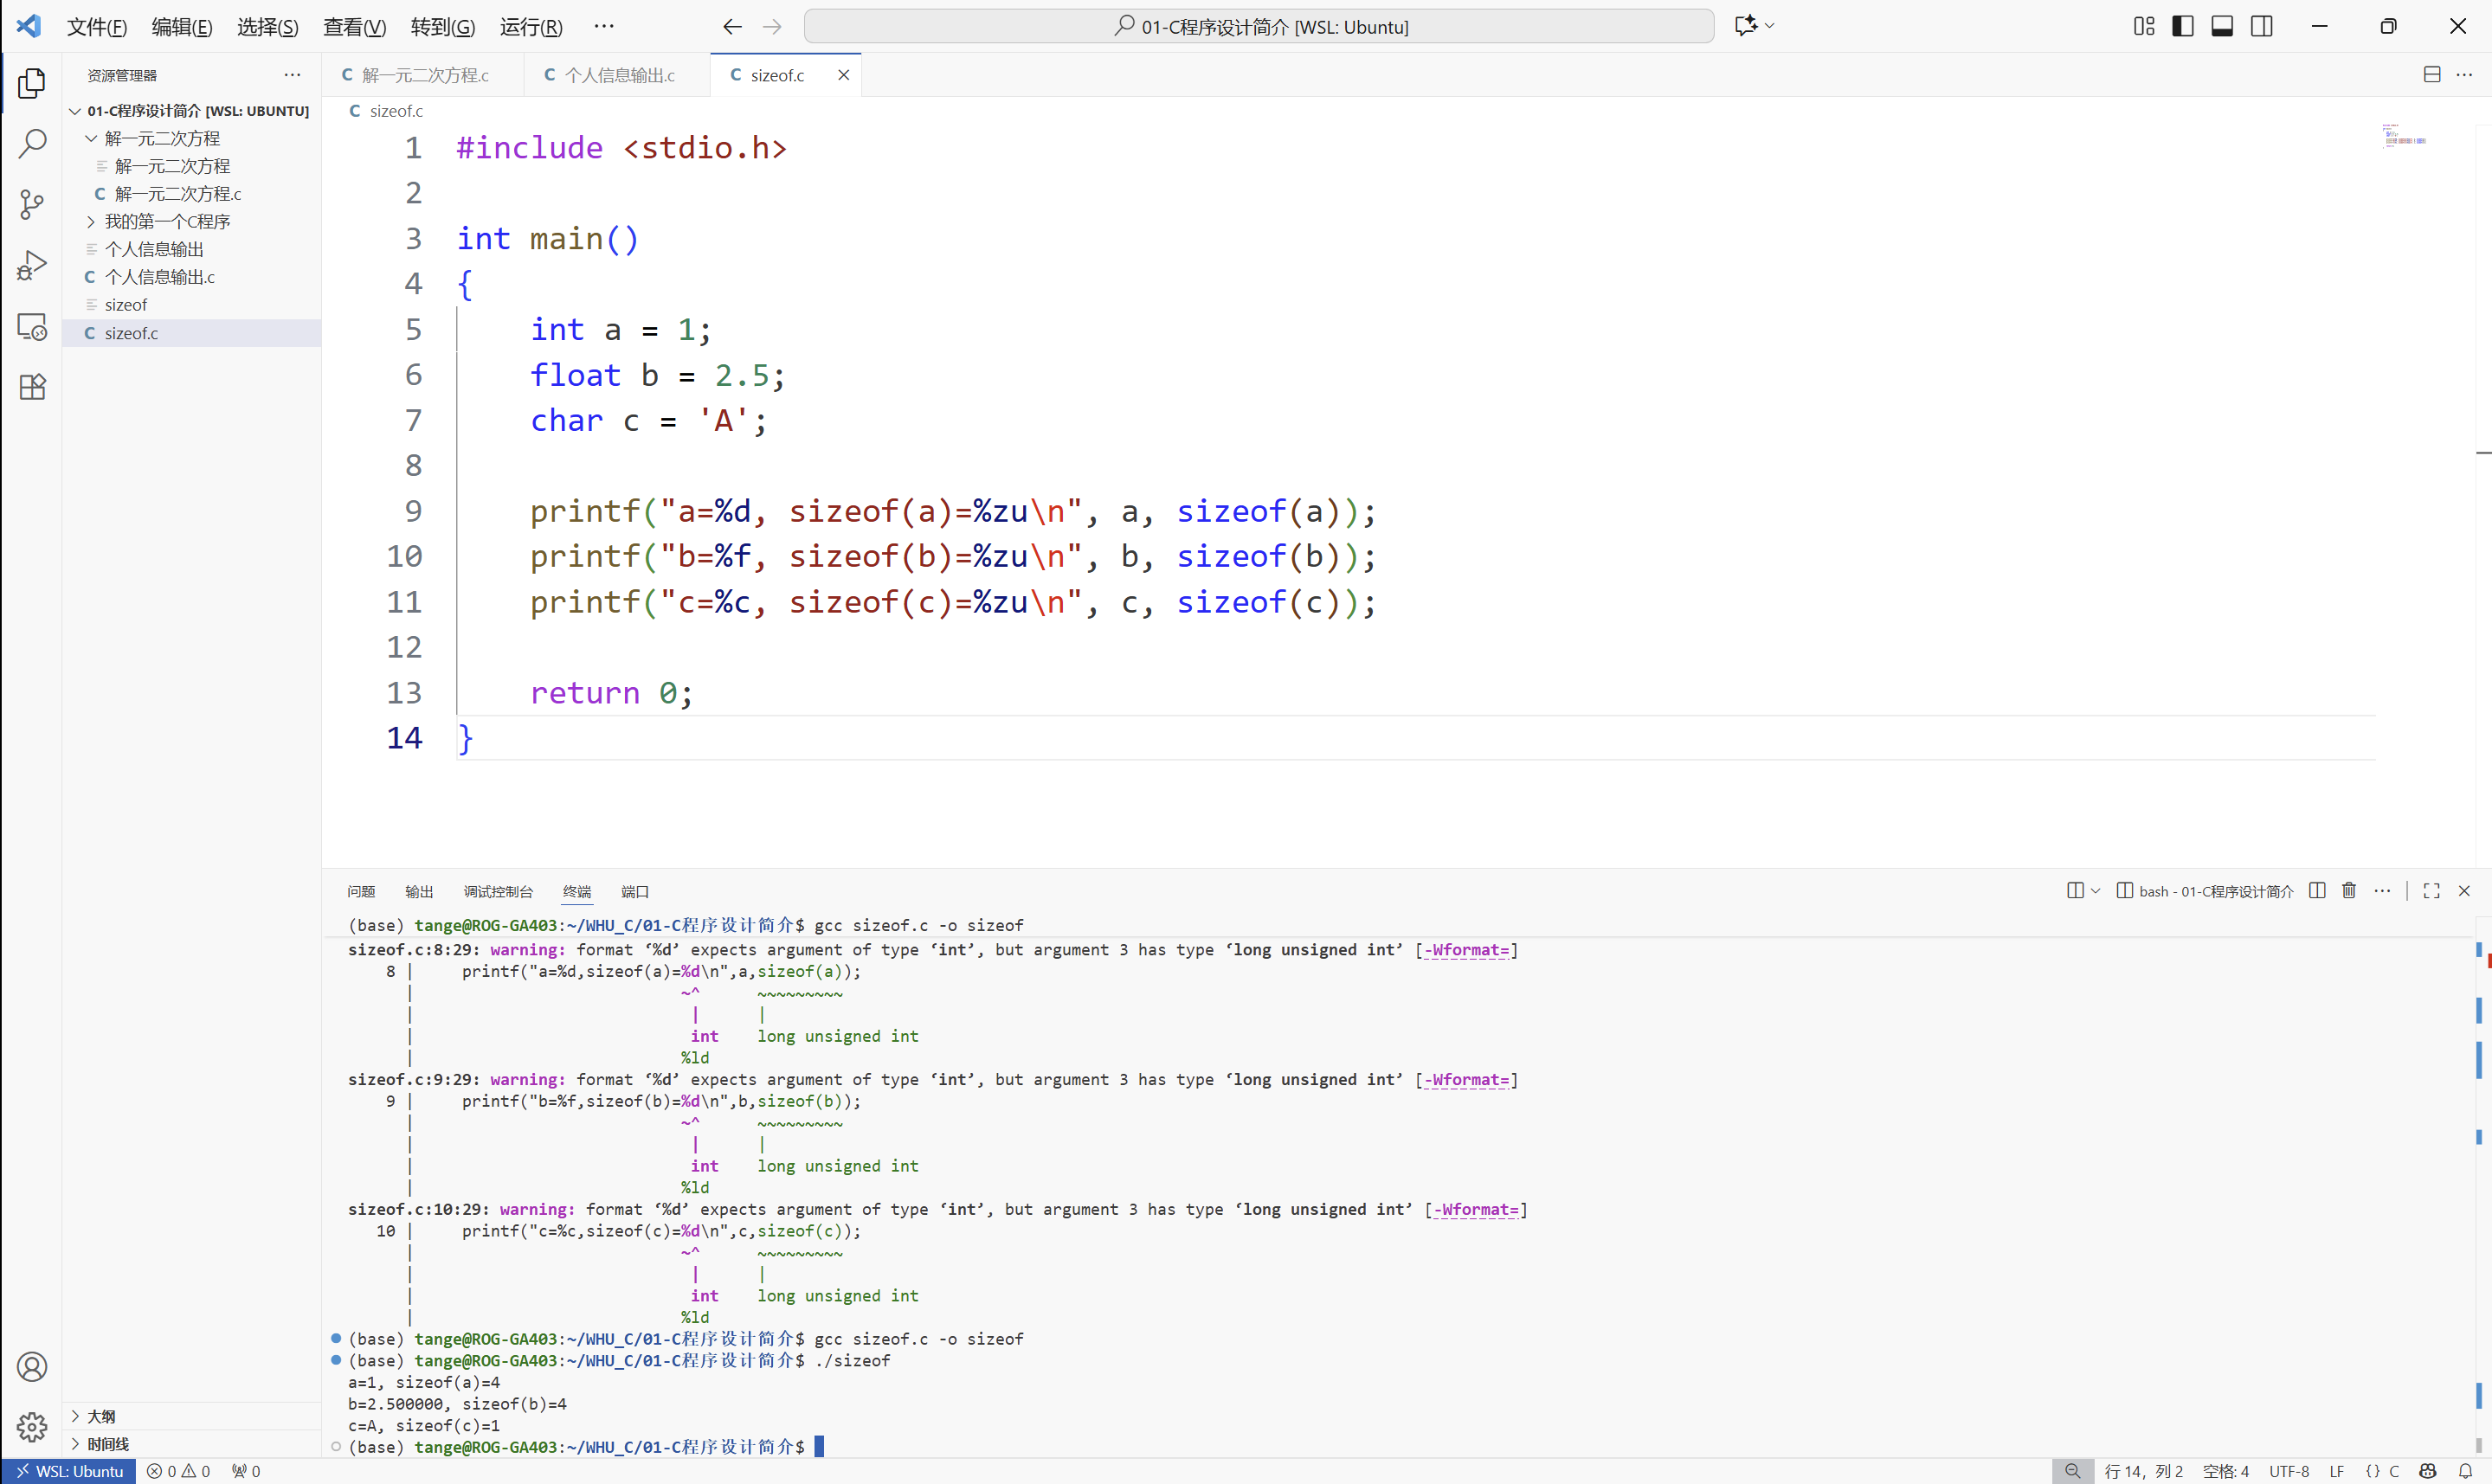This screenshot has width=2492, height=1484.
Task: Click WSL: Ubuntu remote status button
Action: (x=69, y=1471)
